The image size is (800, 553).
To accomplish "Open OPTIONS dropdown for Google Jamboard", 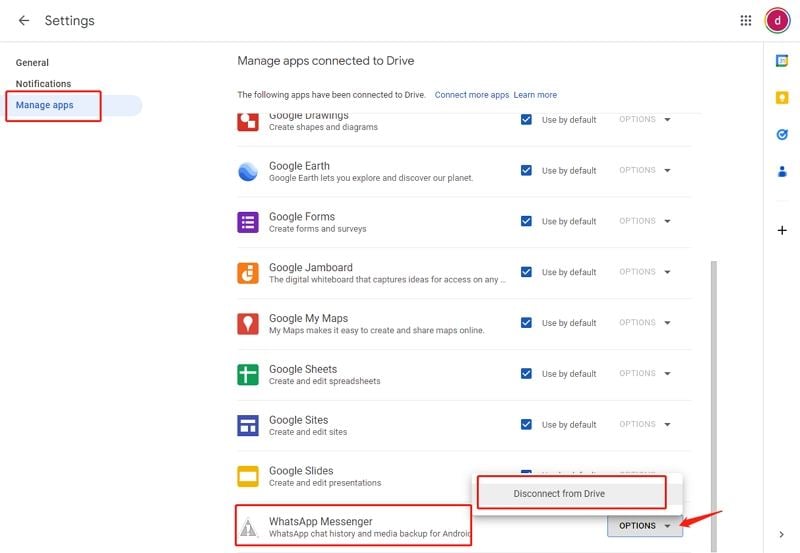I will click(x=645, y=272).
